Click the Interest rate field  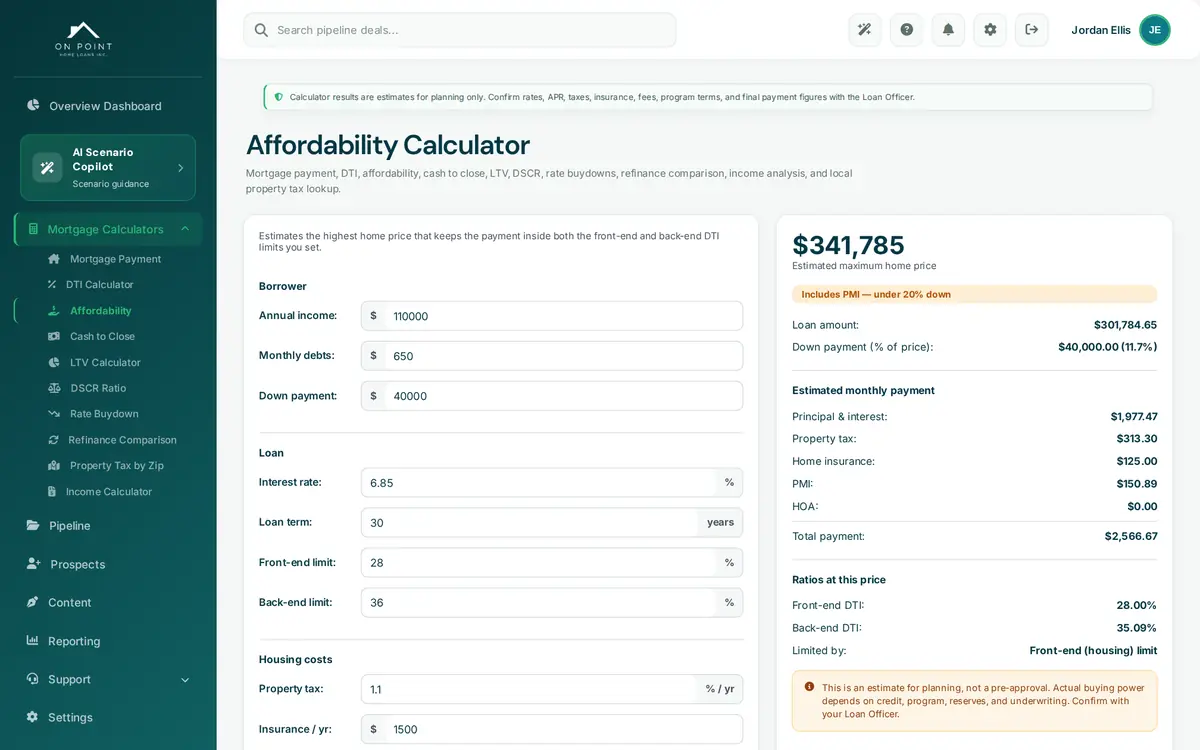coord(552,482)
